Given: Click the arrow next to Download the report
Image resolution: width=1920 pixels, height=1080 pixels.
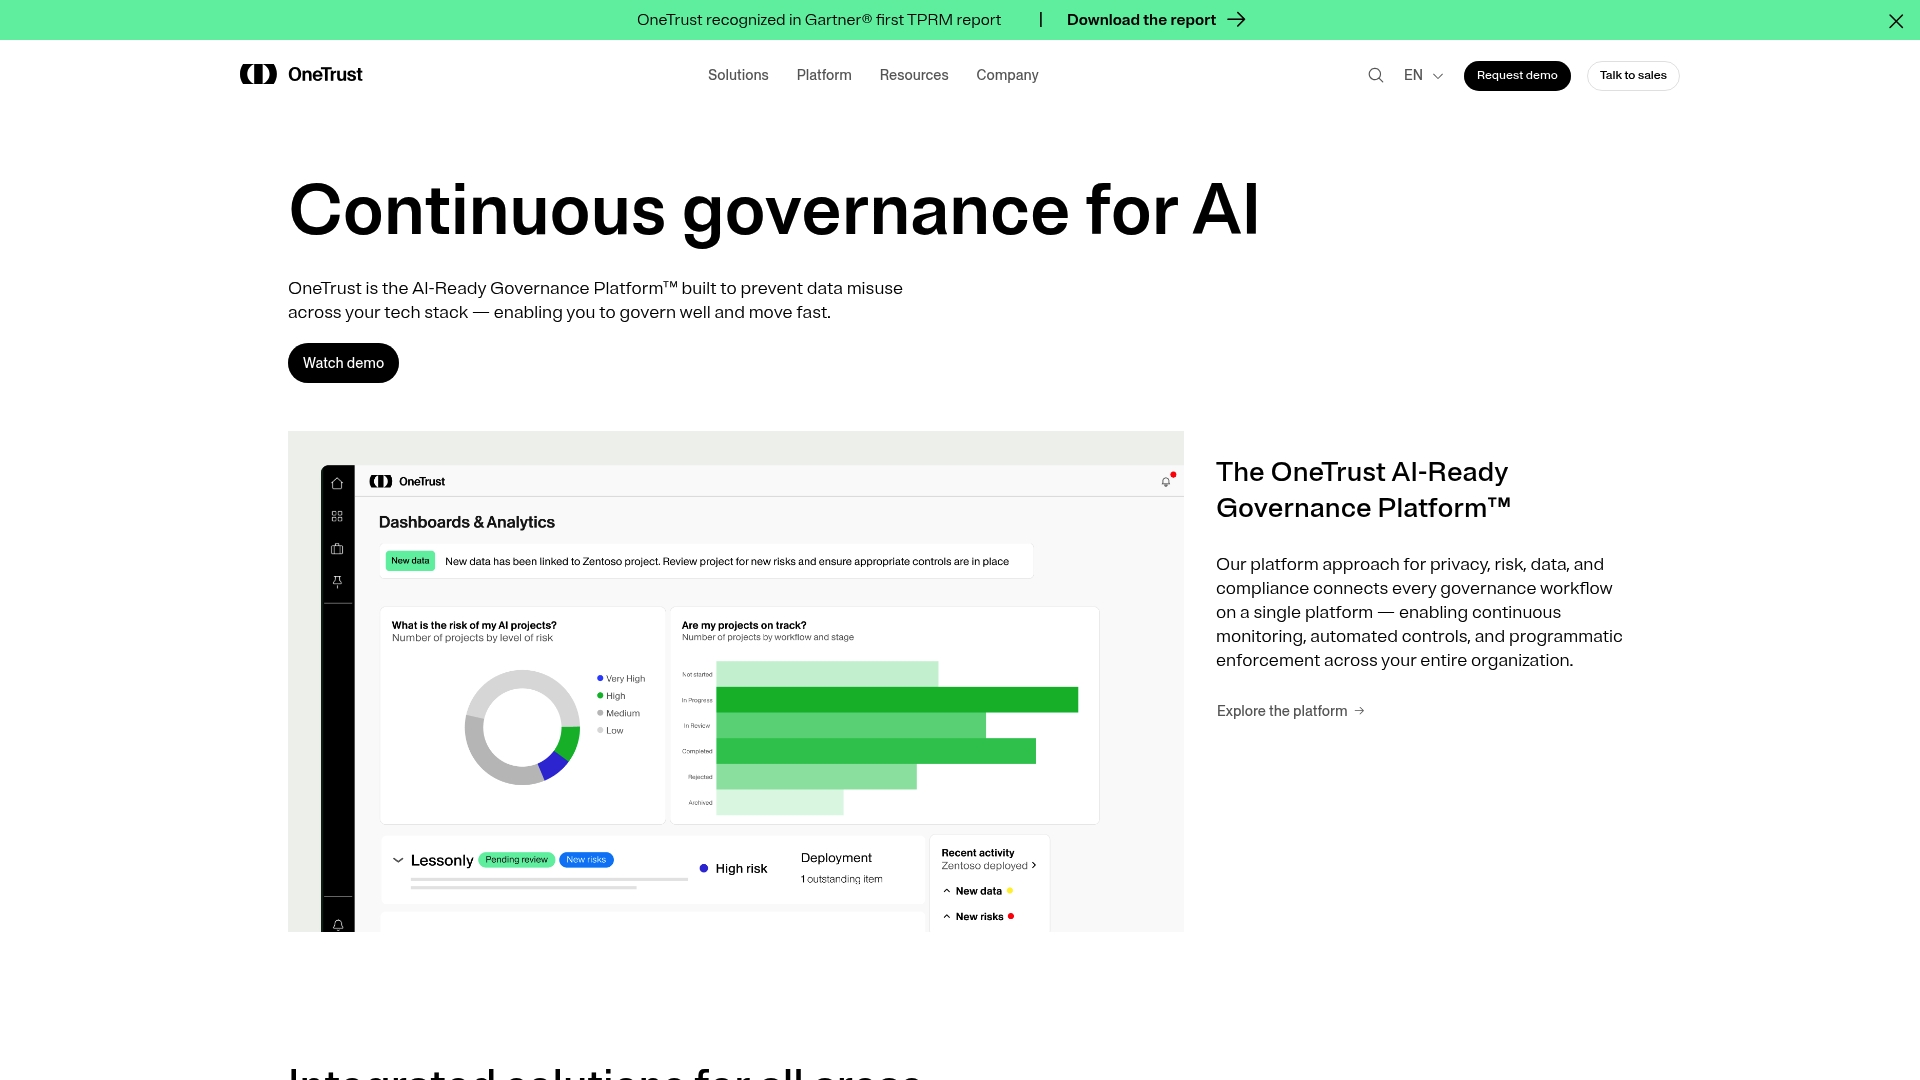Looking at the screenshot, I should (x=1237, y=19).
